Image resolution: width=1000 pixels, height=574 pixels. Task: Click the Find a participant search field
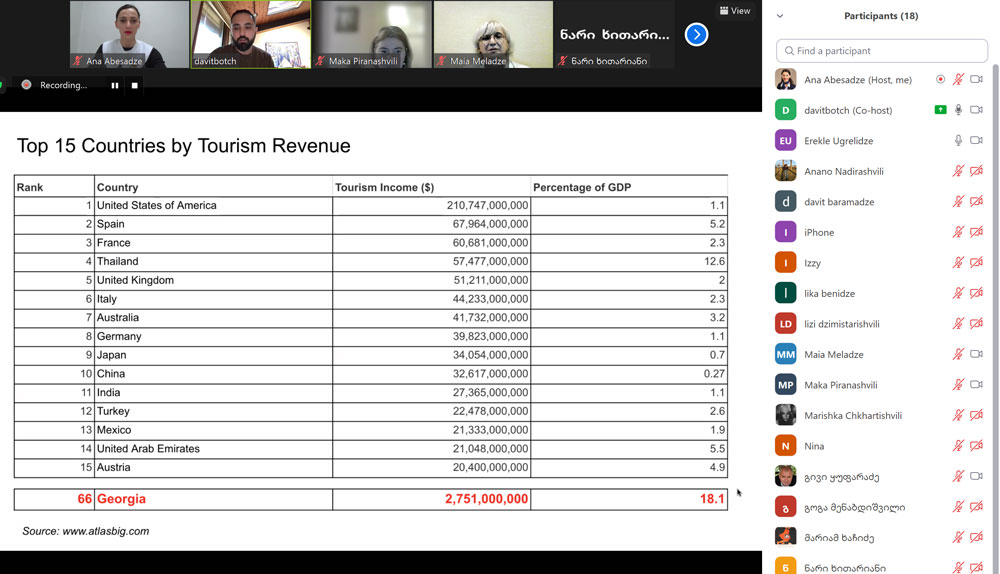(882, 51)
